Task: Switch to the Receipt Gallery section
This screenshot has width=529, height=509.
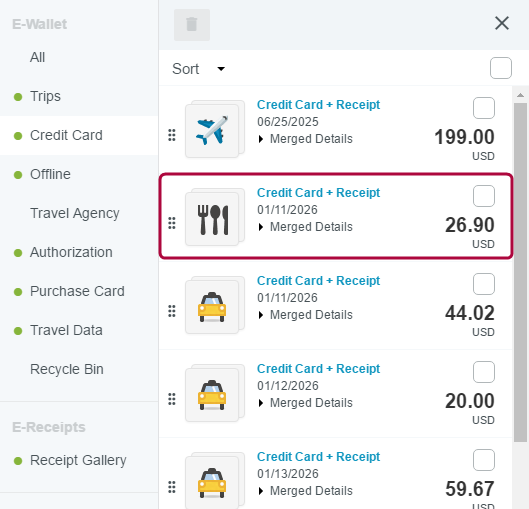Action: tap(78, 460)
